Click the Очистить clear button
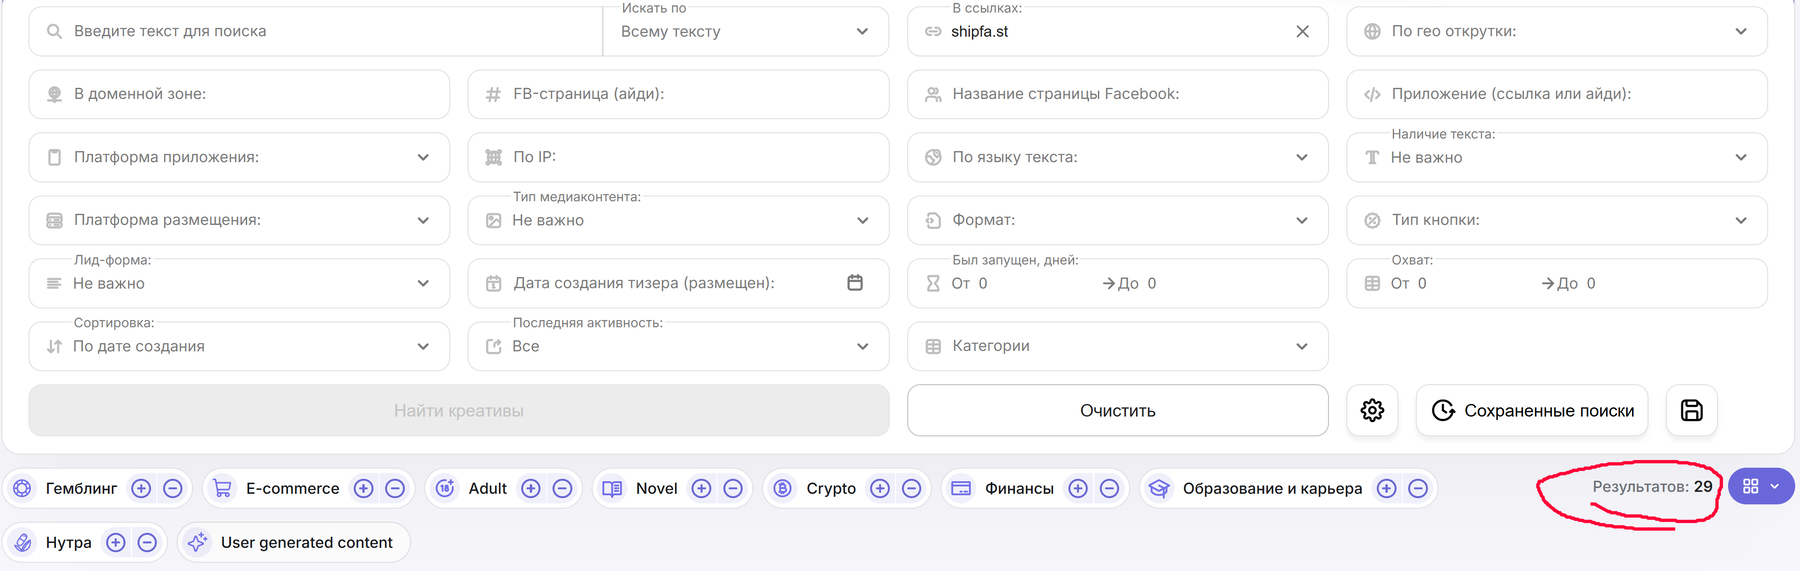 point(1118,410)
